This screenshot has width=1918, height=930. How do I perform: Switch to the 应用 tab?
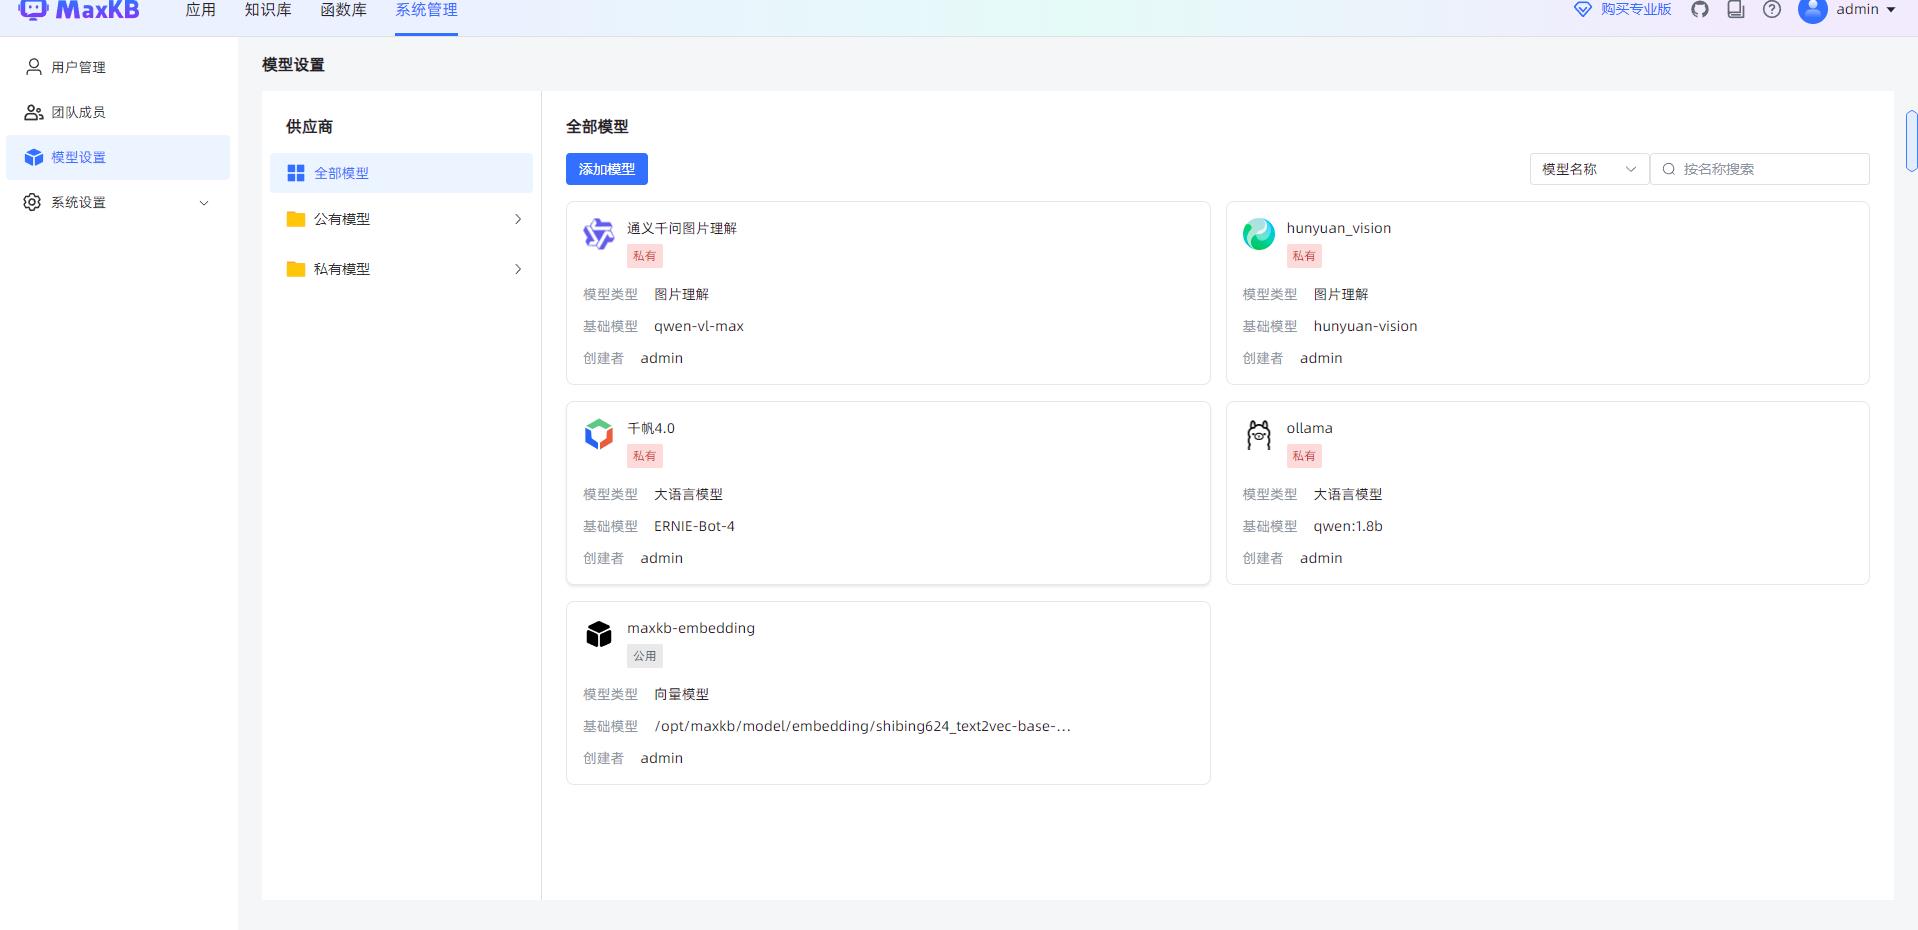point(201,10)
